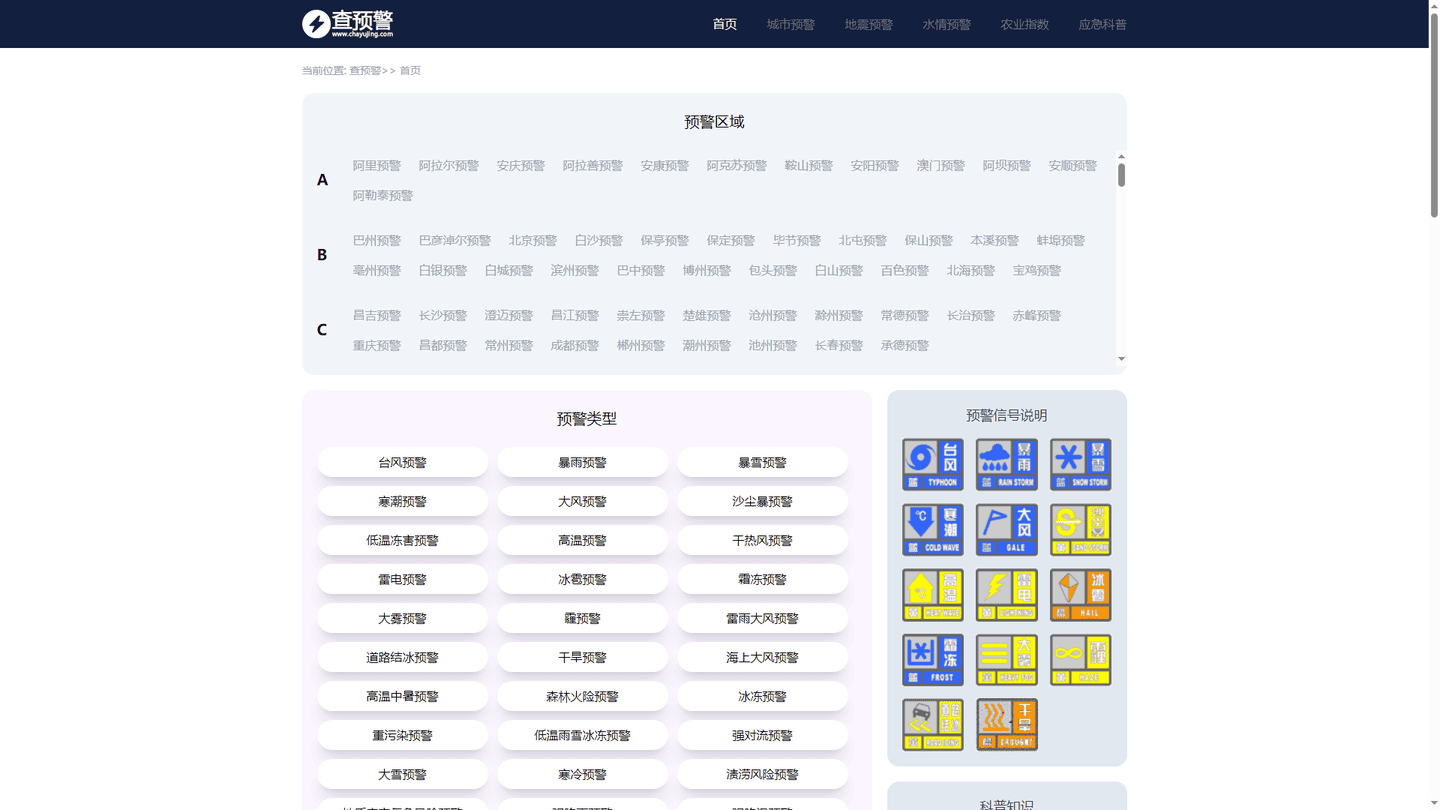The width and height of the screenshot is (1440, 810).
Task: Open the 低温冻害预警 type button
Action: pyautogui.click(x=403, y=540)
